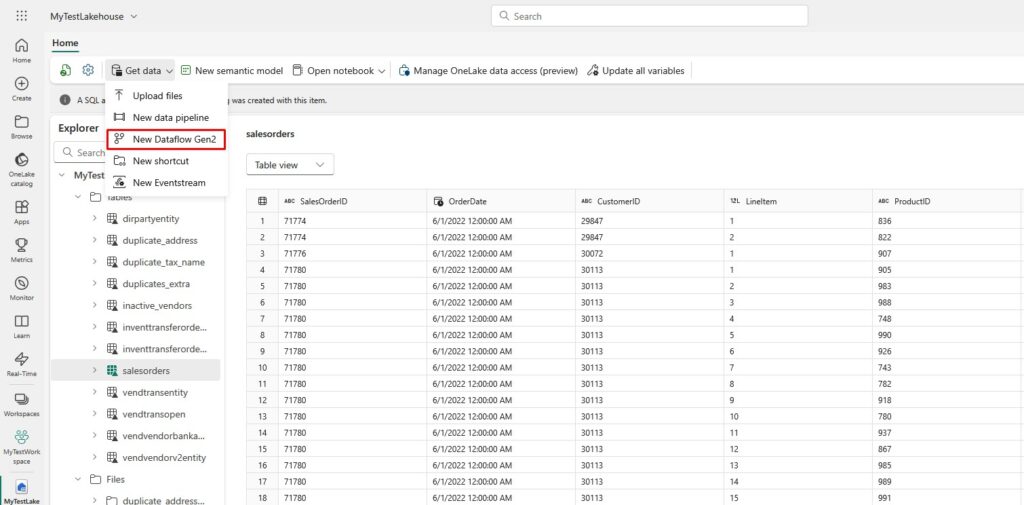Open Real-Time in the left navigation

tap(22, 364)
